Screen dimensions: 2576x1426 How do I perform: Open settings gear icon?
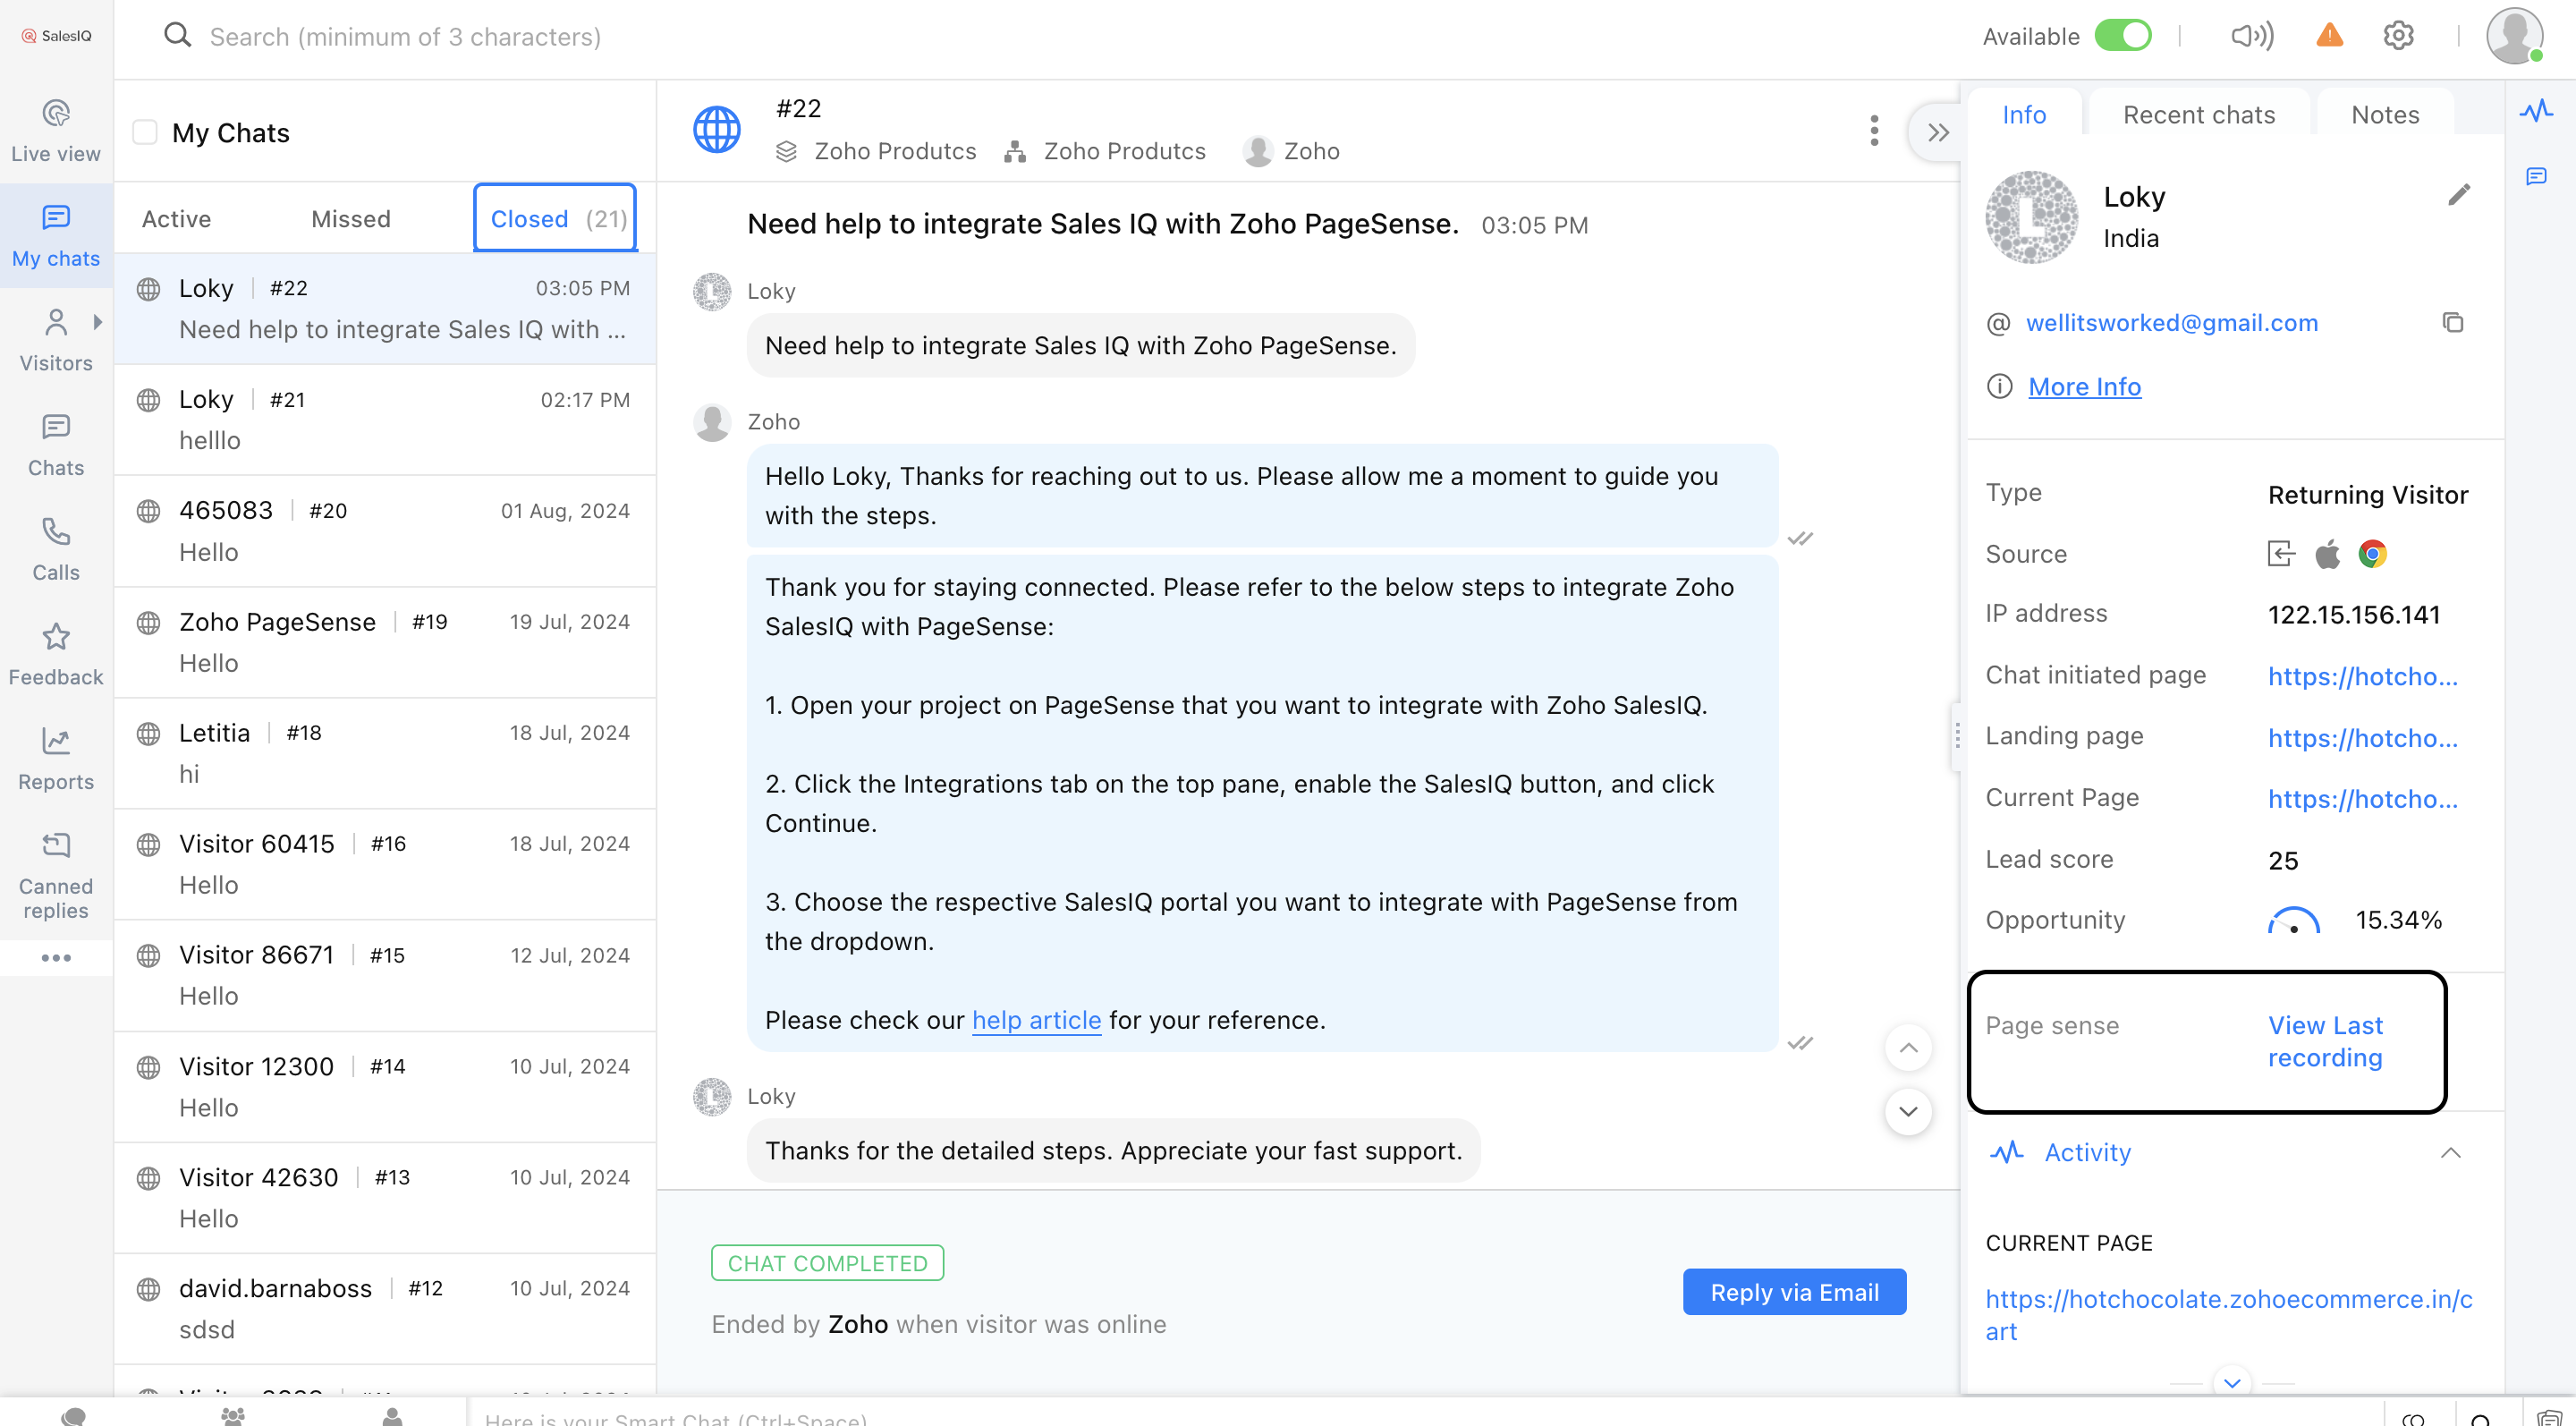[x=2398, y=36]
